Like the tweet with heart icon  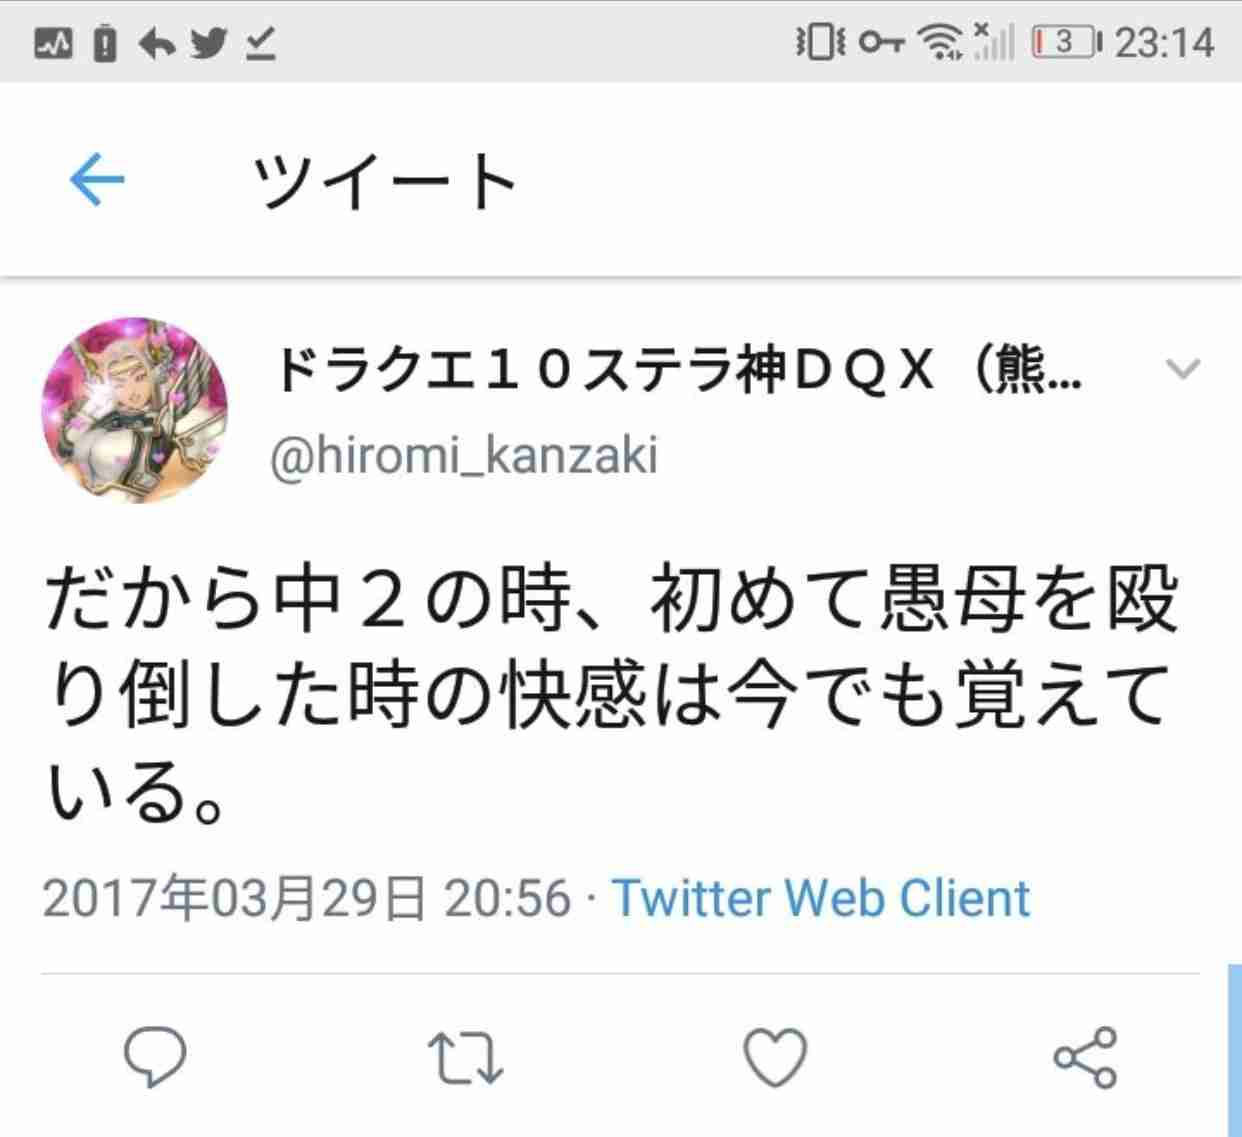click(776, 1058)
